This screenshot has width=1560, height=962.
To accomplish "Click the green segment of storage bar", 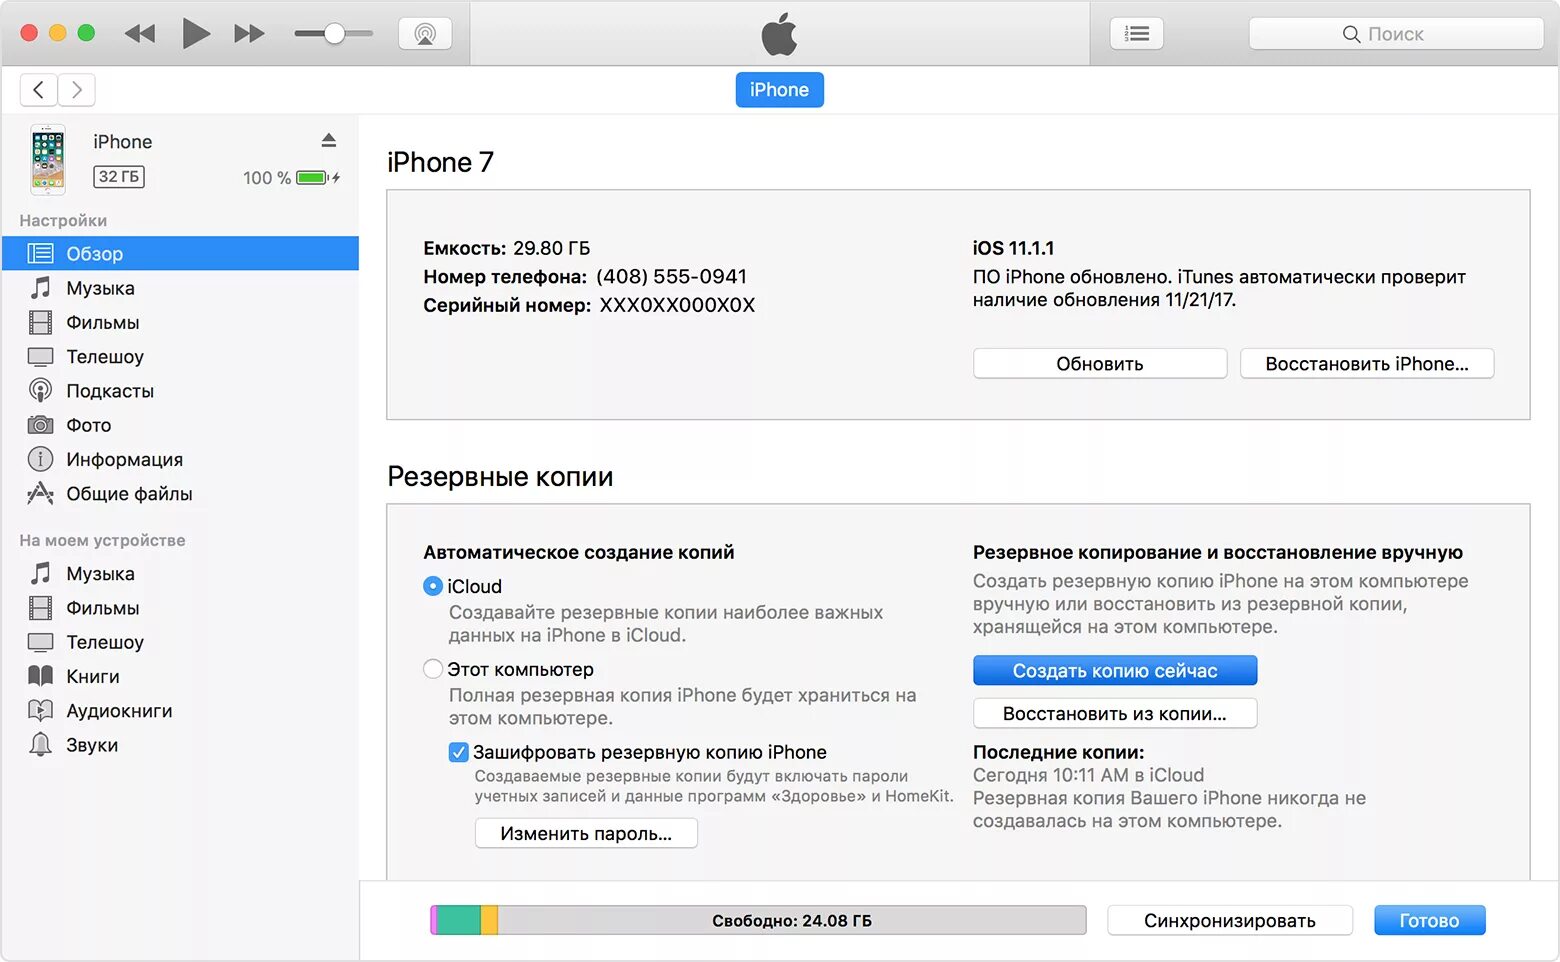I will (x=458, y=920).
